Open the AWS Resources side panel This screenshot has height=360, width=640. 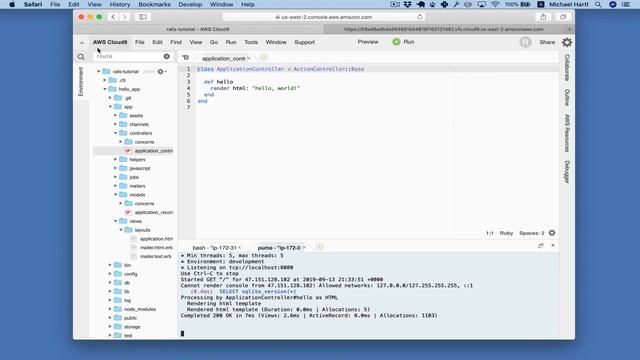coord(567,133)
